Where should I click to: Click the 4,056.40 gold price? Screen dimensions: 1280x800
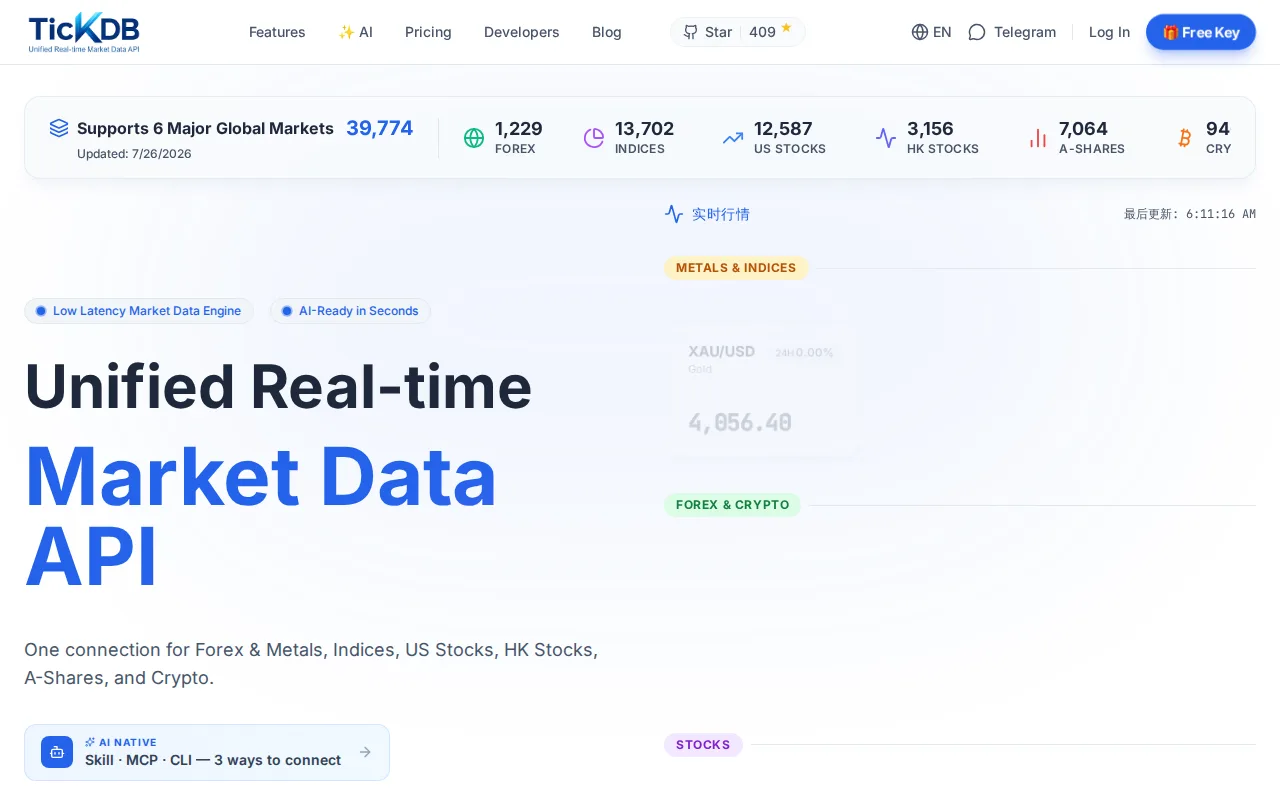click(x=740, y=423)
